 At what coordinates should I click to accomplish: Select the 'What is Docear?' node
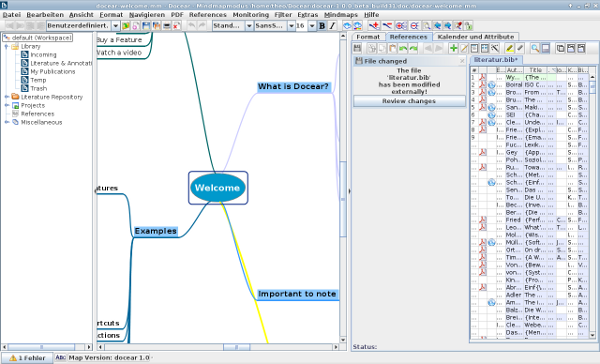(293, 87)
